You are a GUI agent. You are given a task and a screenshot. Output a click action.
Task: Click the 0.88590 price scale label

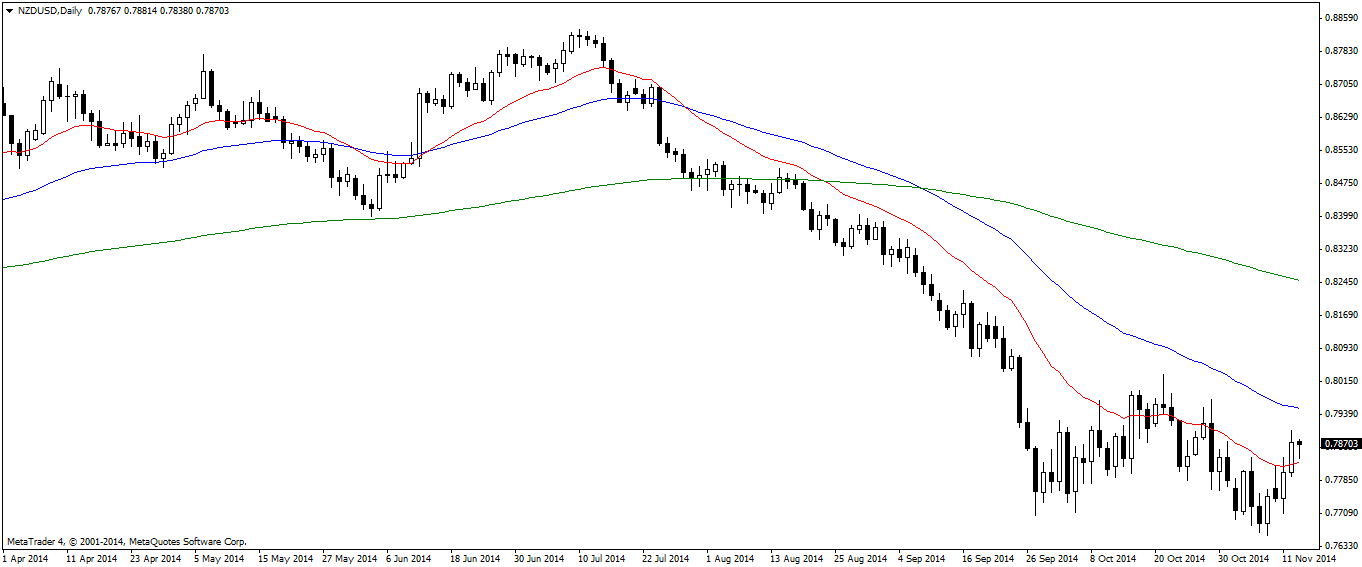[1339, 17]
